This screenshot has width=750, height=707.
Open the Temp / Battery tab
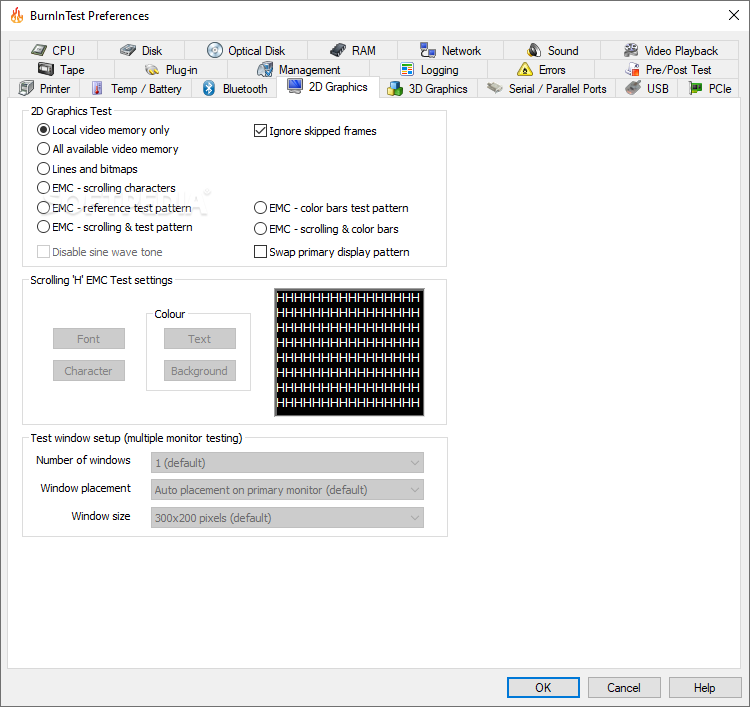click(x=135, y=88)
